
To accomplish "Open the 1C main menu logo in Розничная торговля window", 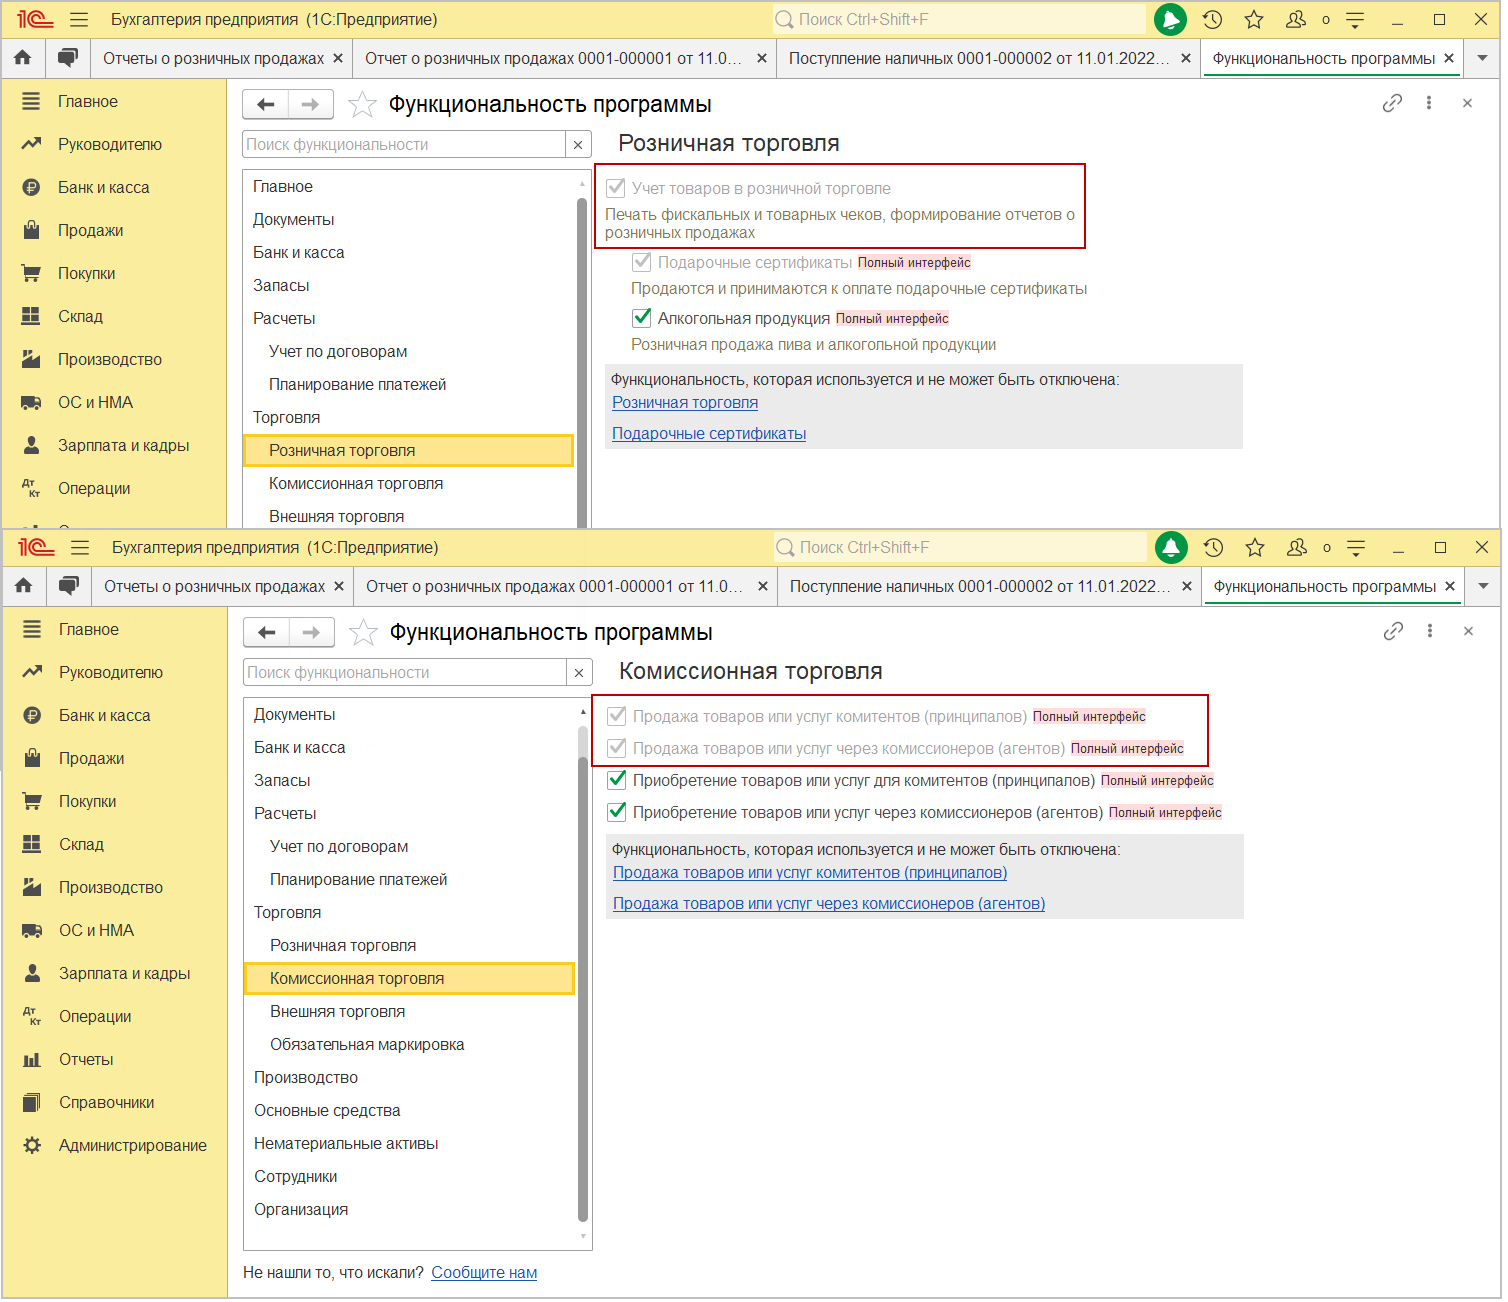I will pyautogui.click(x=35, y=19).
